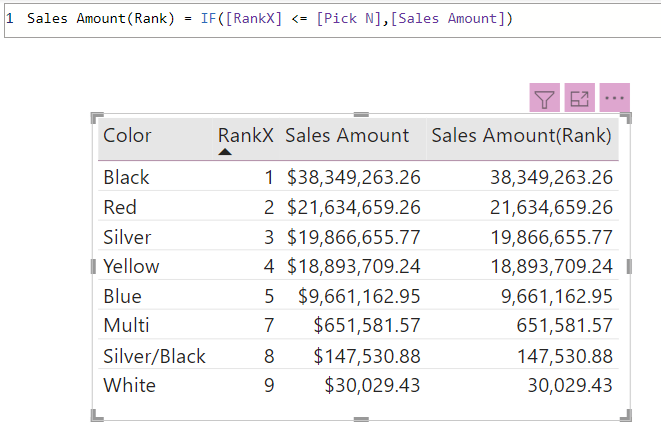661x443 pixels.
Task: Select the Silver/Black row cell
Action: point(154,356)
